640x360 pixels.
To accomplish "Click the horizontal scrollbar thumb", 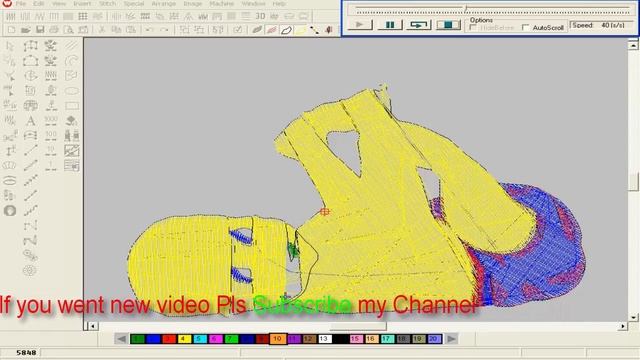I will [358, 326].
